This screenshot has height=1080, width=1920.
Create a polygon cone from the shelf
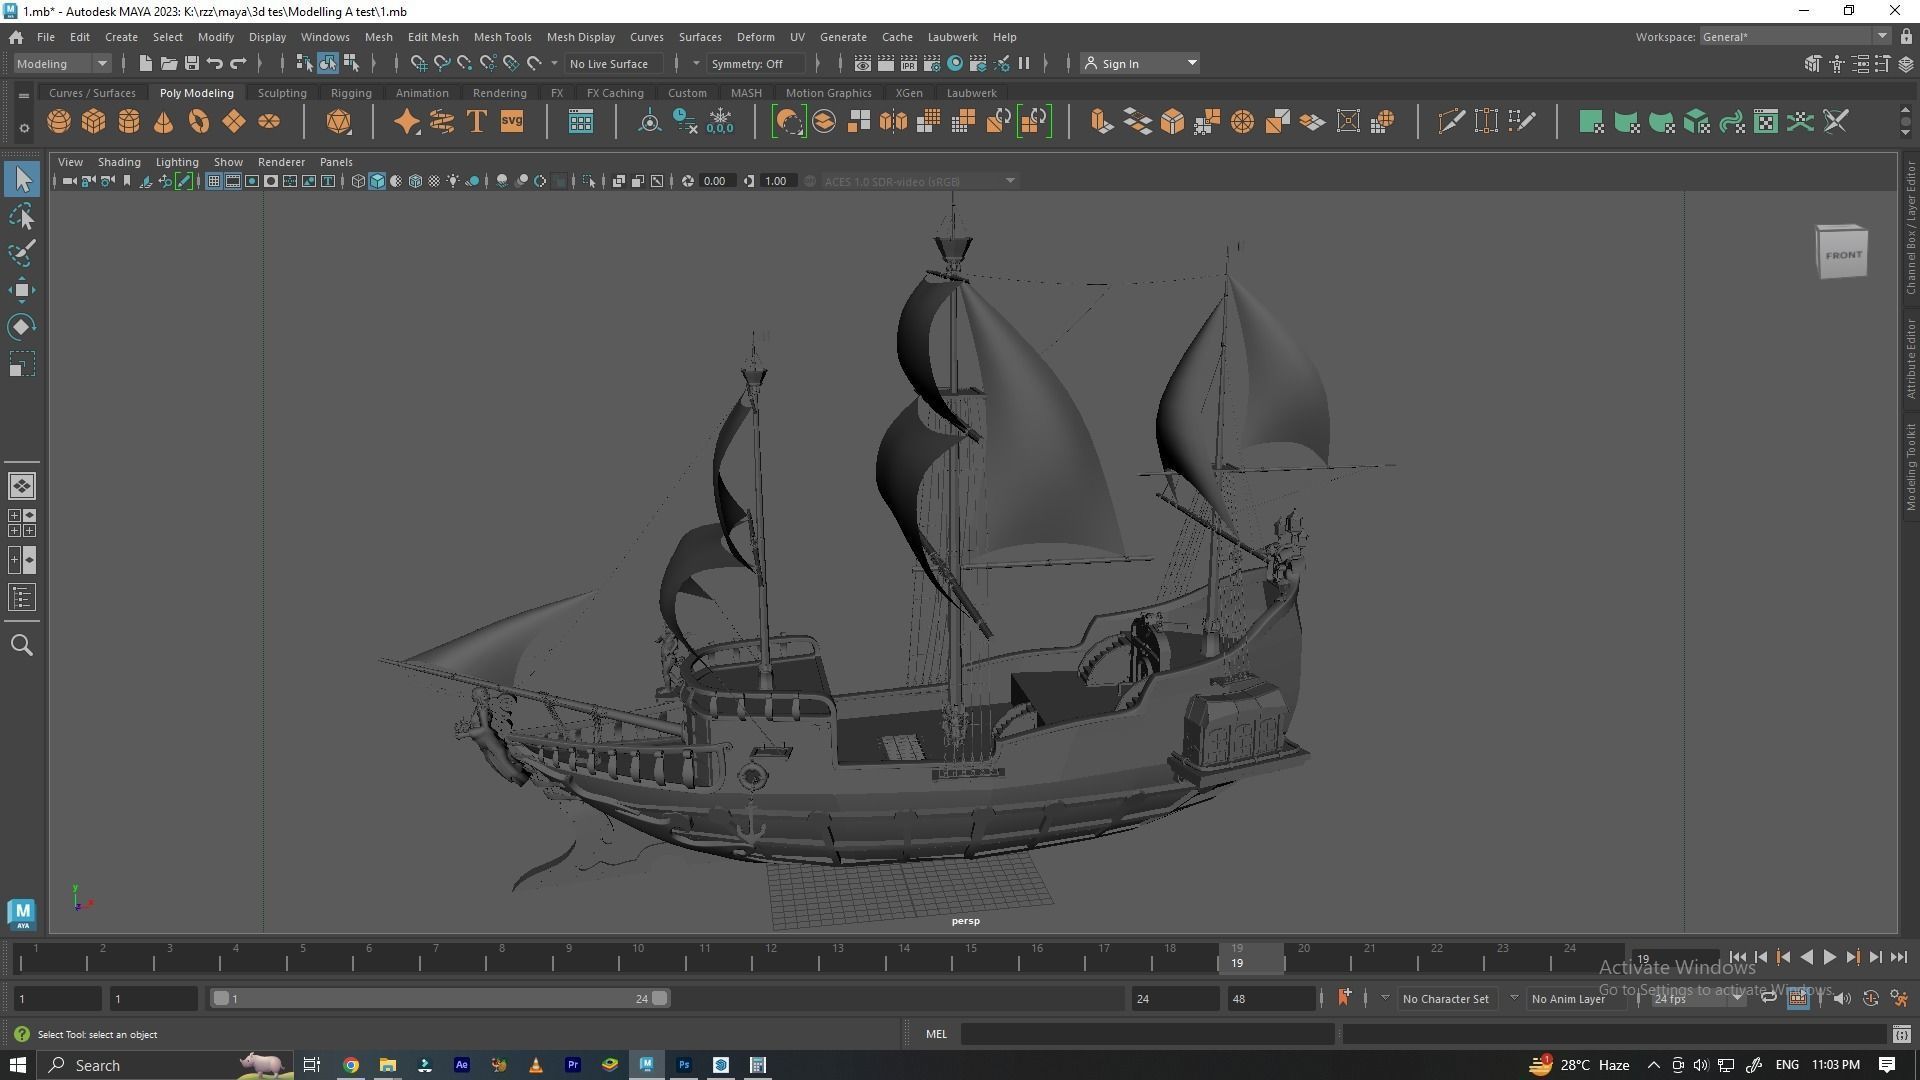[164, 122]
